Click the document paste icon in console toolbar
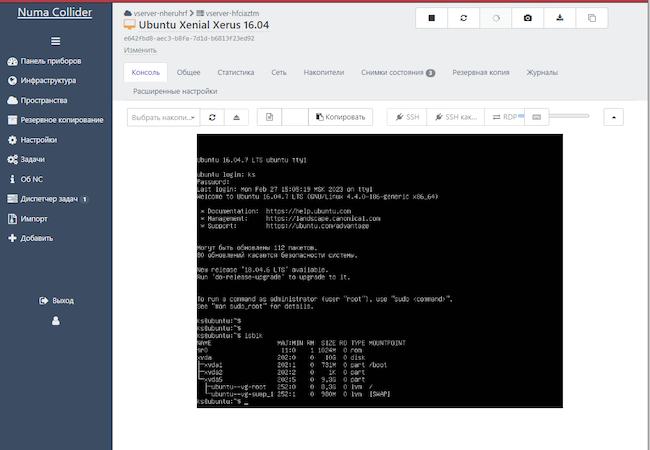The height and width of the screenshot is (450, 650). (x=269, y=117)
